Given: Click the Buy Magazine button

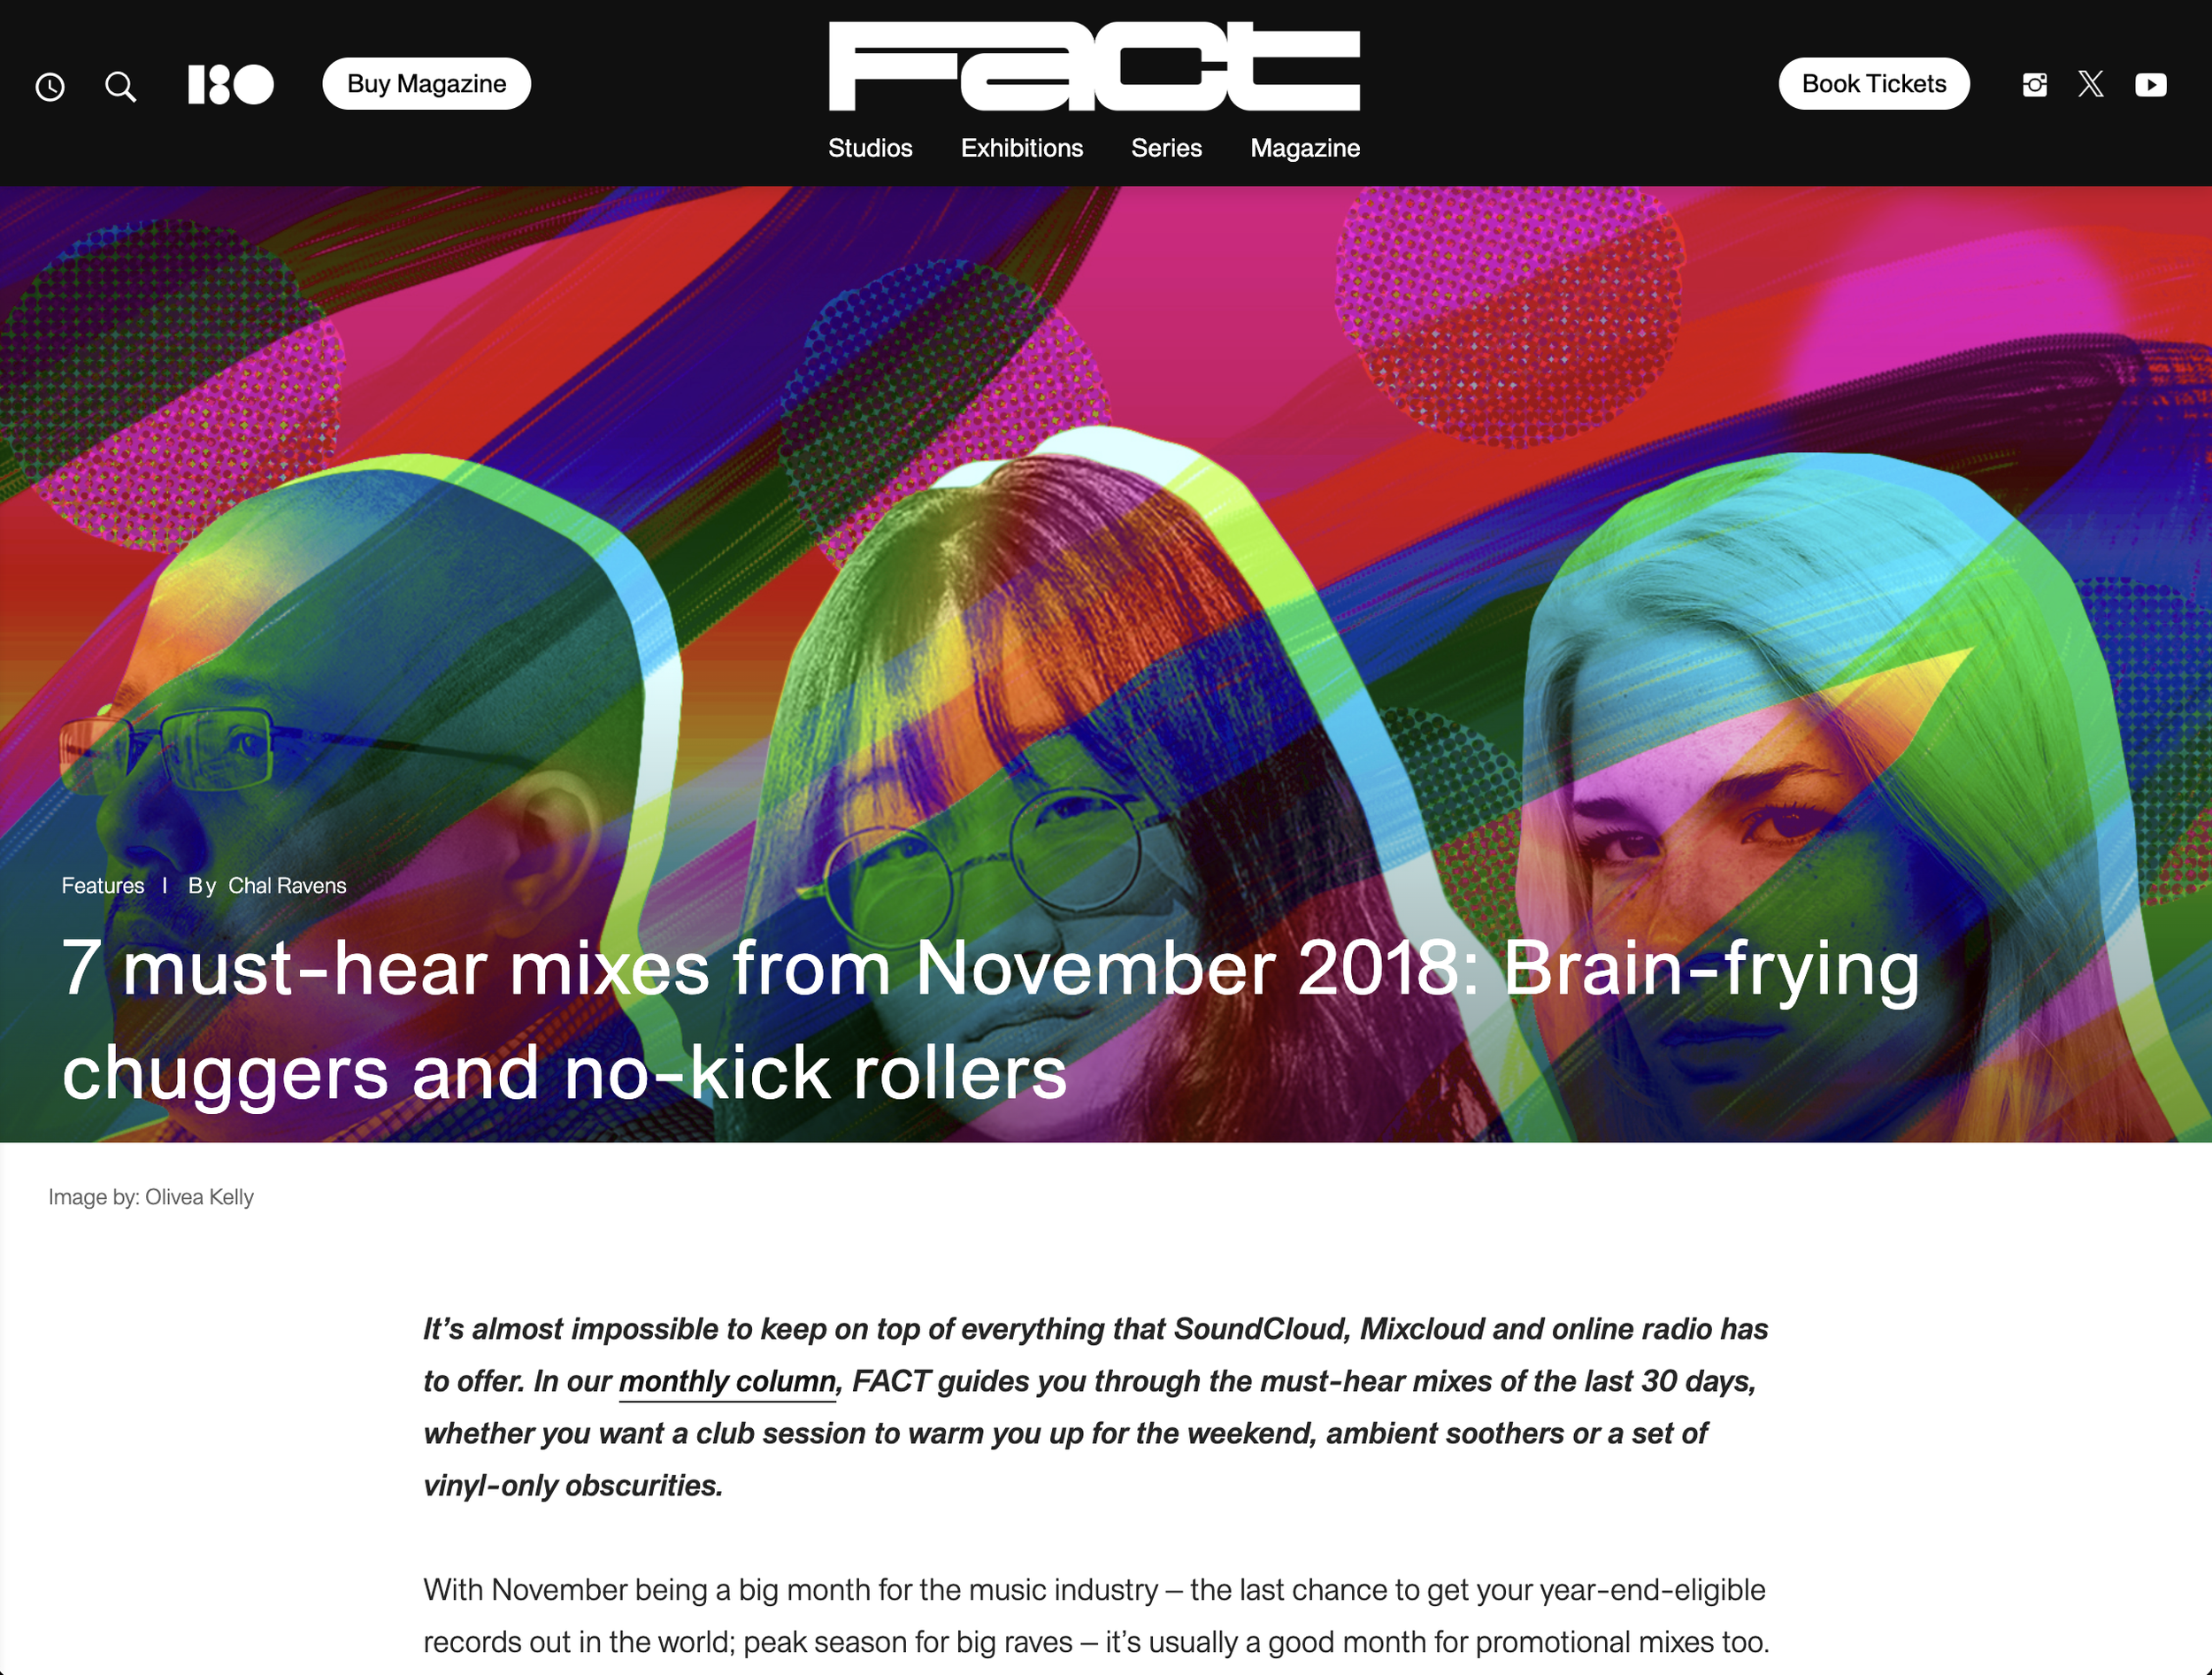Looking at the screenshot, I should pos(427,84).
